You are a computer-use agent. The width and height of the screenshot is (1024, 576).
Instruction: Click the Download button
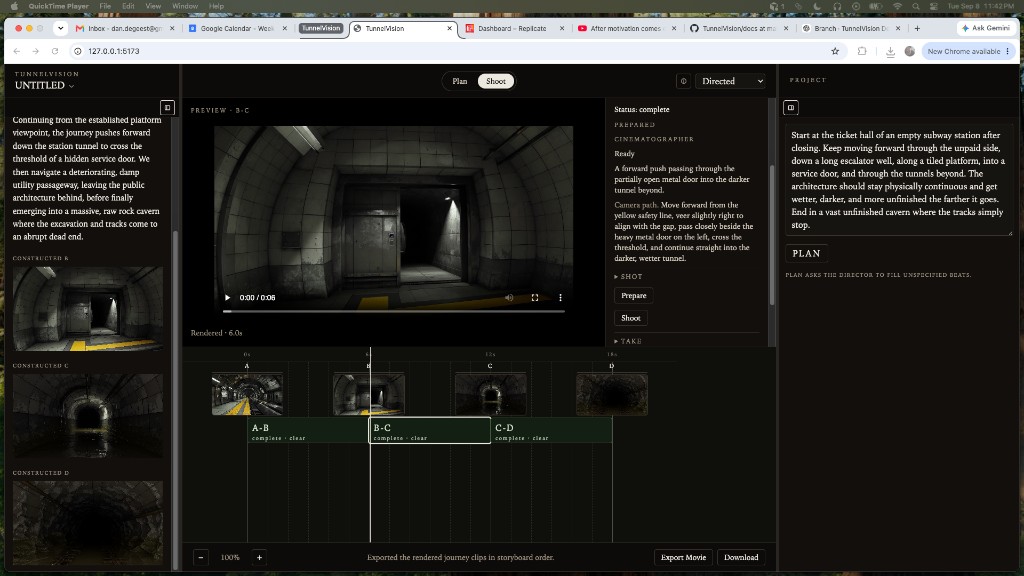tap(741, 557)
